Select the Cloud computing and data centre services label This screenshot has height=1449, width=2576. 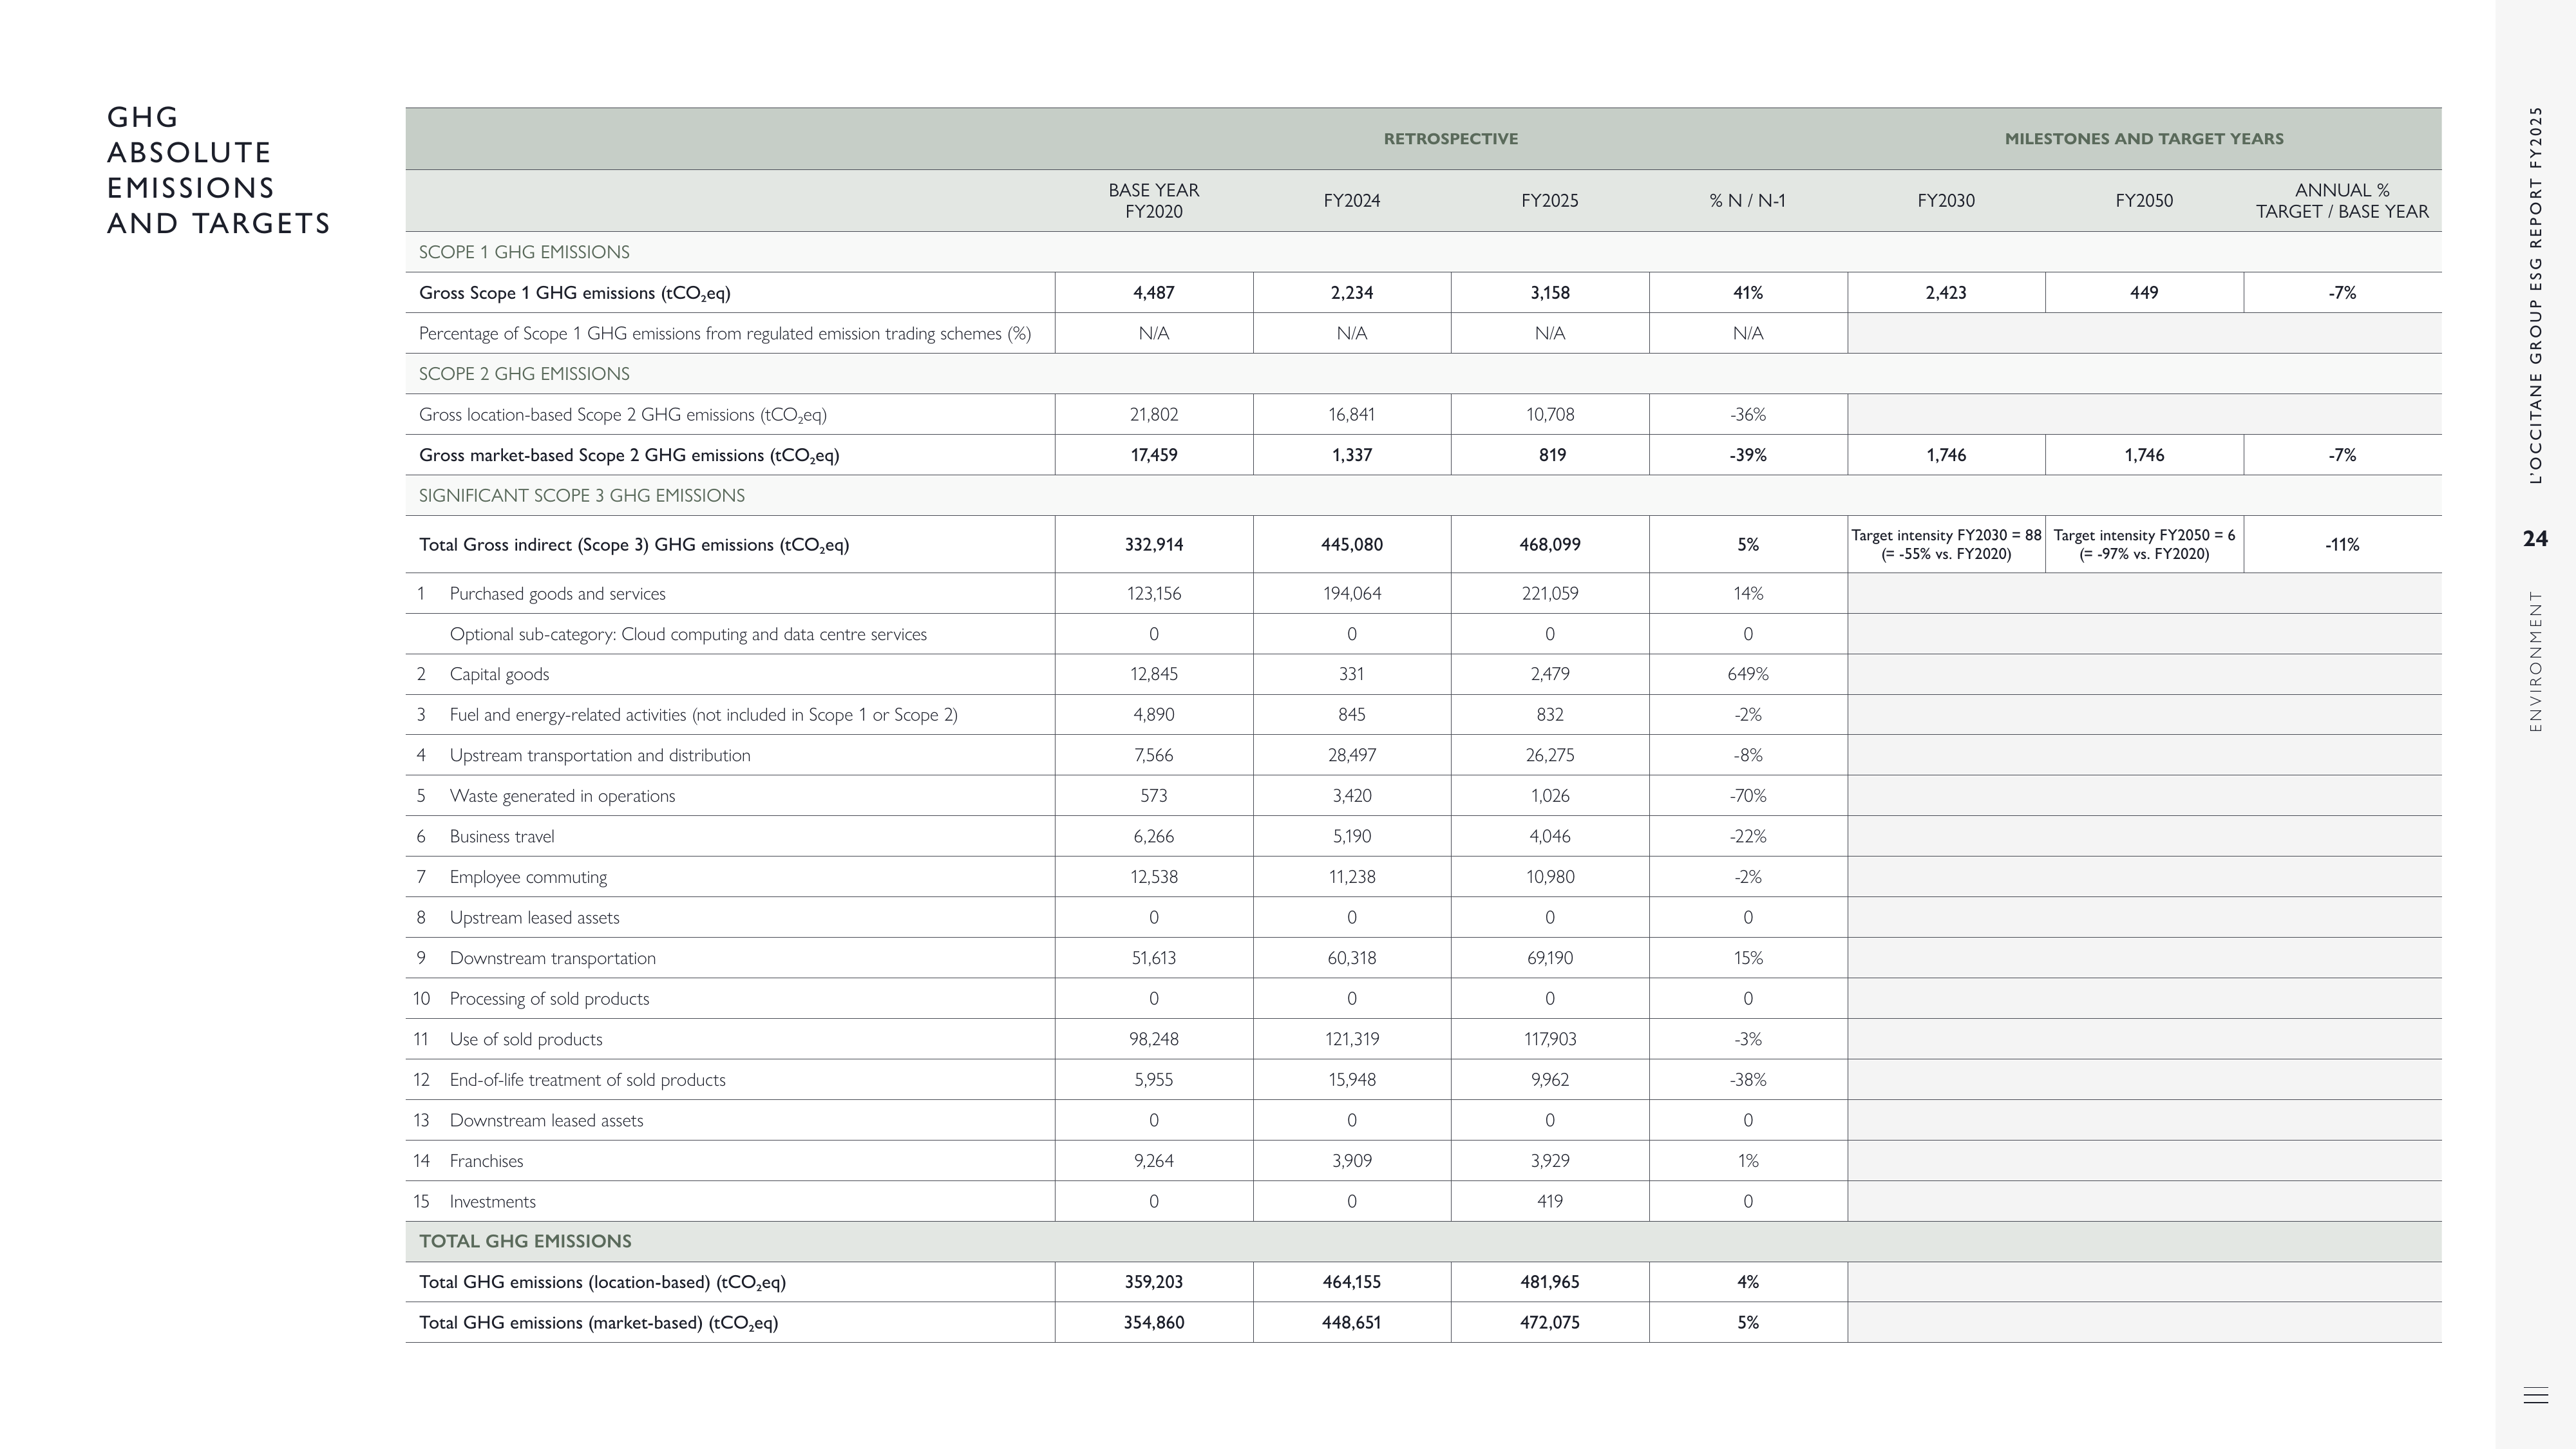tap(688, 634)
